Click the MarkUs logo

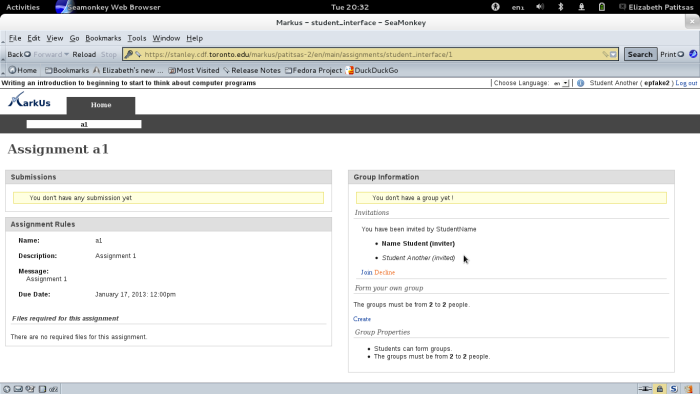[29, 100]
